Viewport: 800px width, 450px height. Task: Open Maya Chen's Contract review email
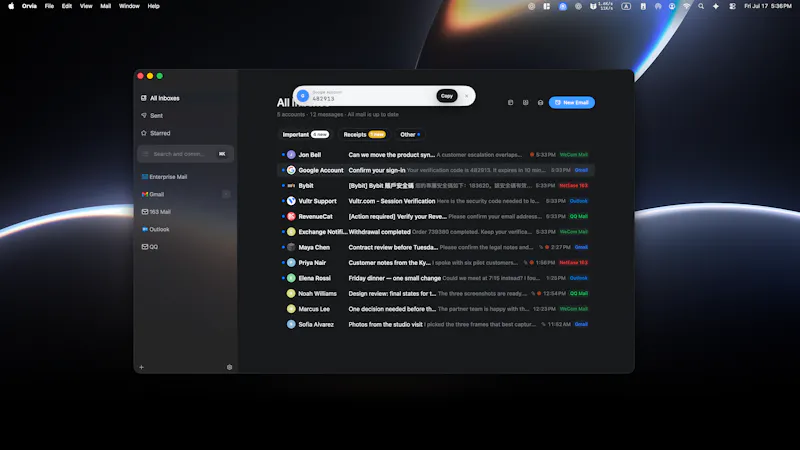tap(436, 247)
